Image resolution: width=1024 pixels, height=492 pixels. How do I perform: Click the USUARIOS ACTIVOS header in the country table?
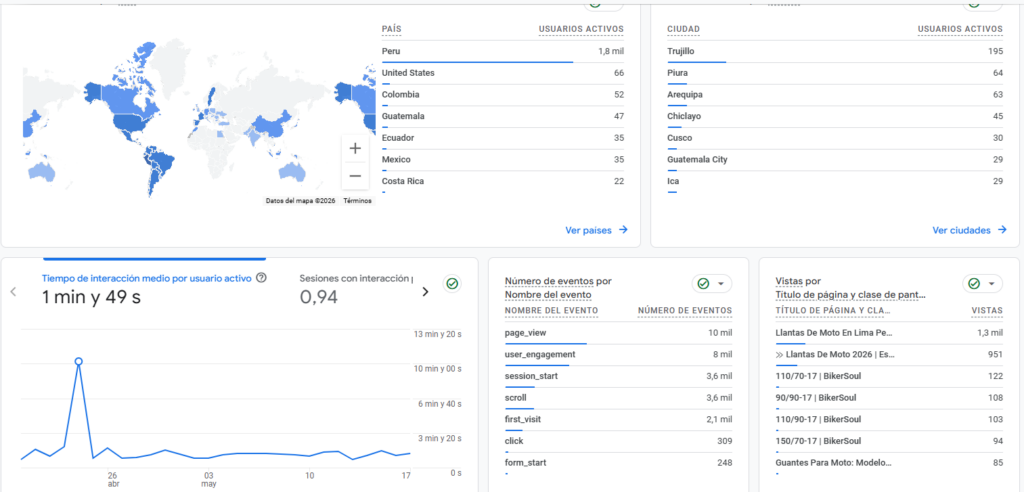(581, 29)
